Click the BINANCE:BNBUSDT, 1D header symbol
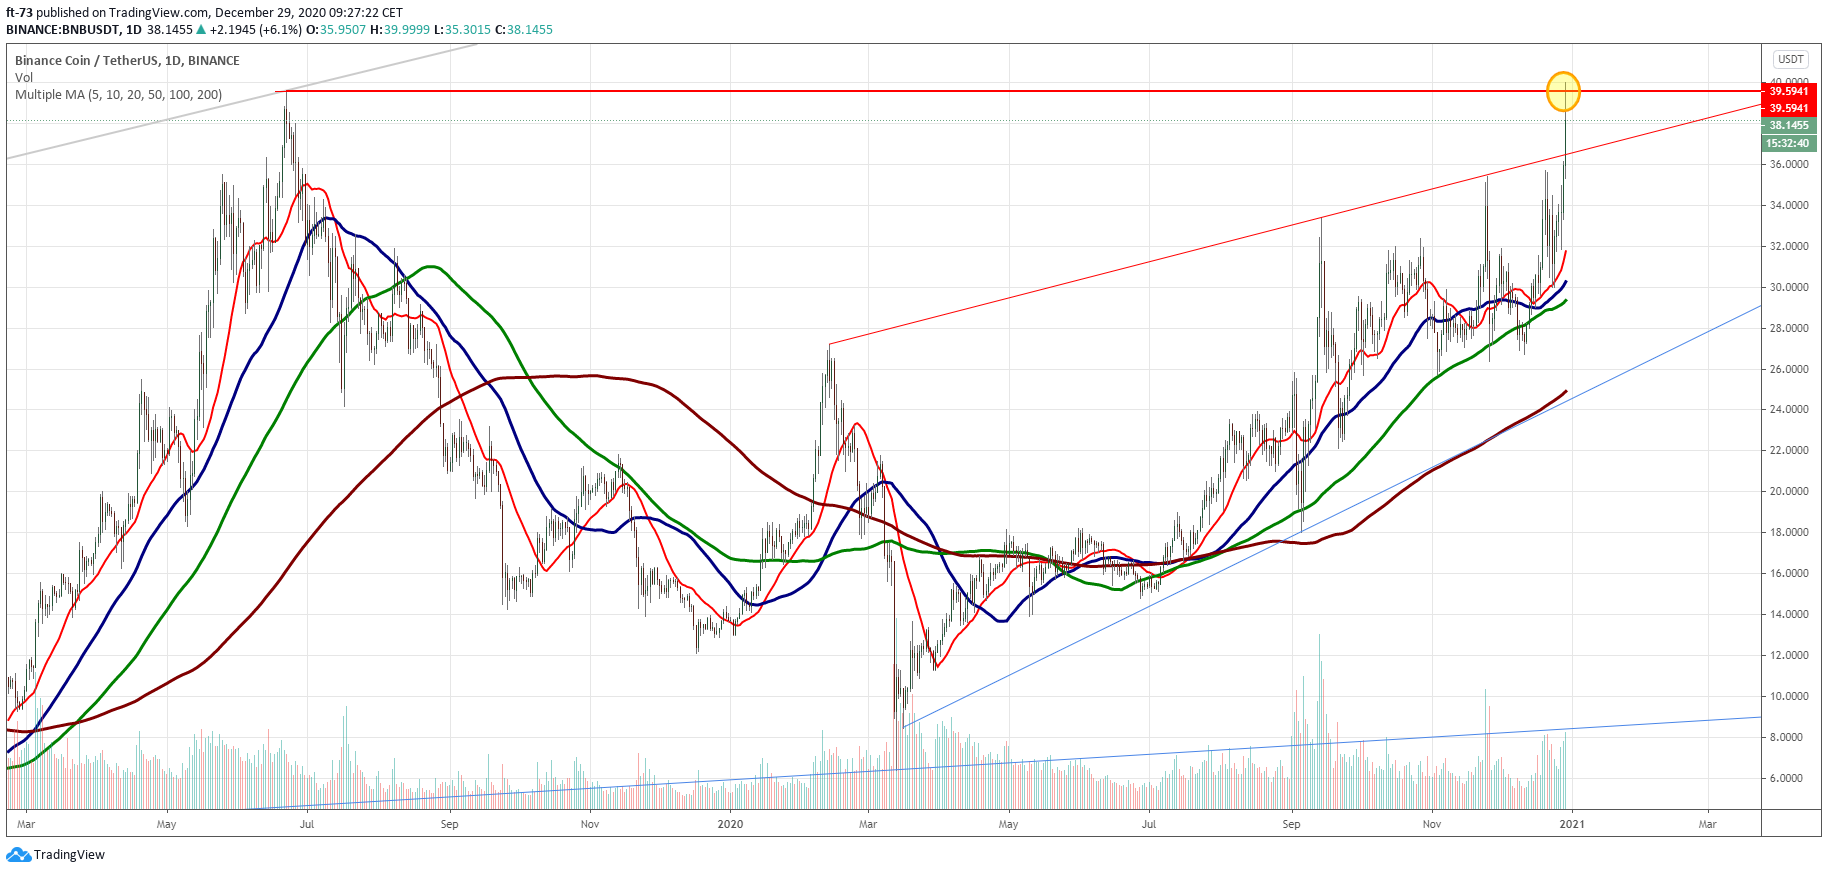The image size is (1828, 873). tap(74, 30)
